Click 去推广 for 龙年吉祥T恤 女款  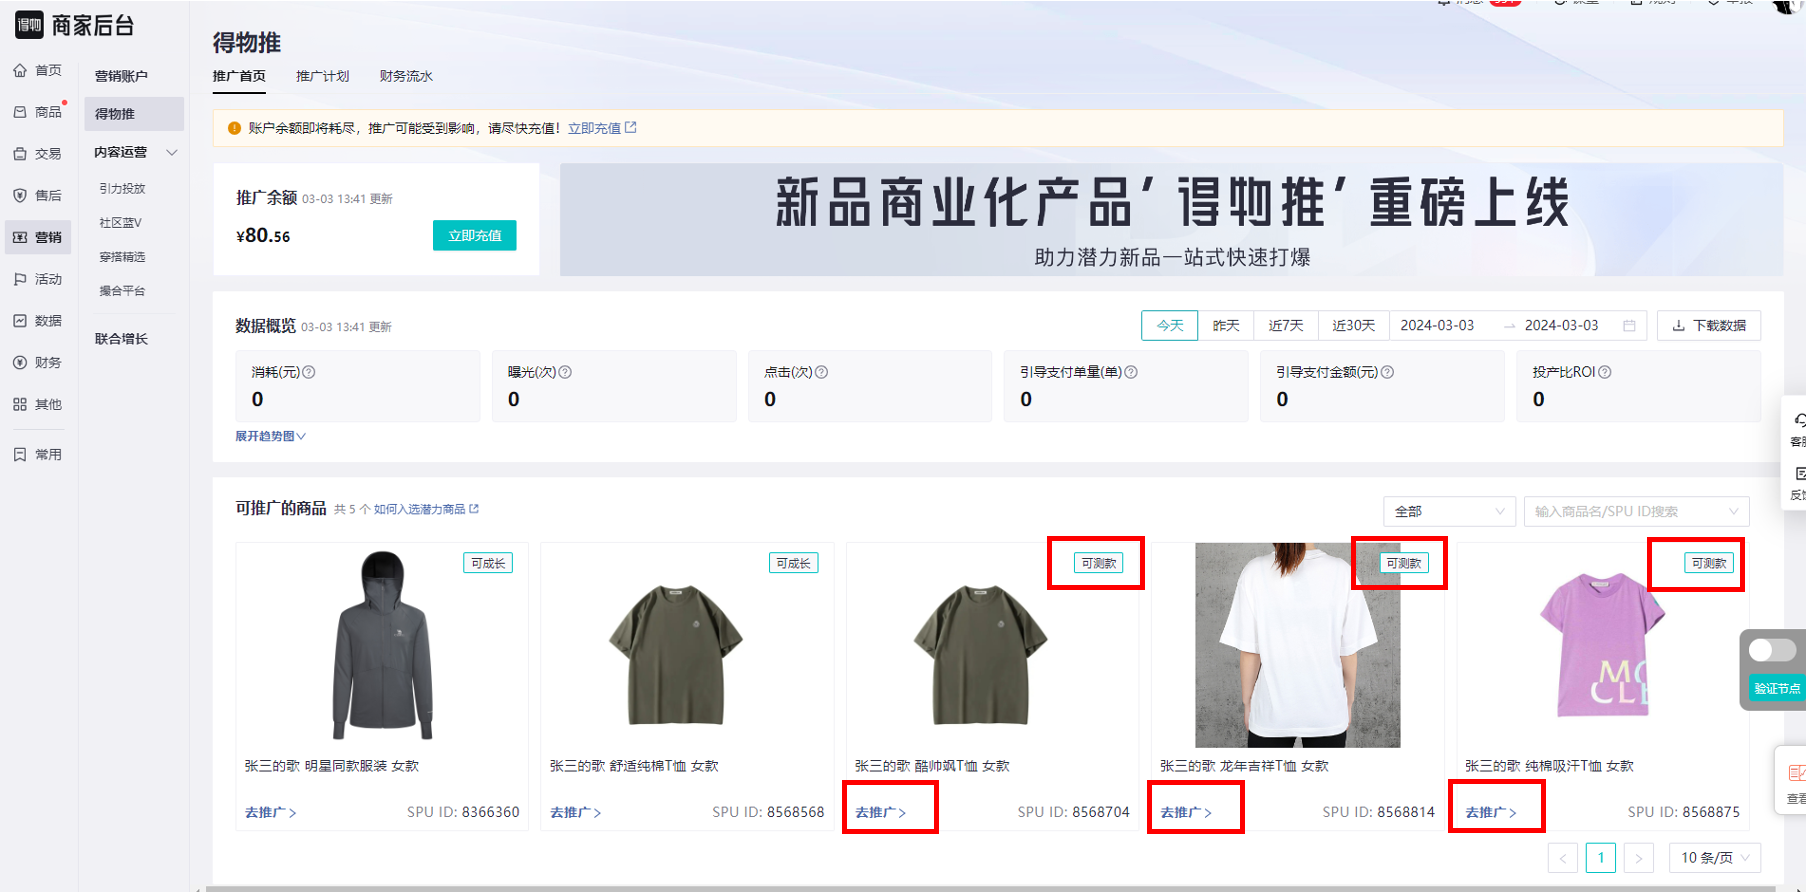1186,812
